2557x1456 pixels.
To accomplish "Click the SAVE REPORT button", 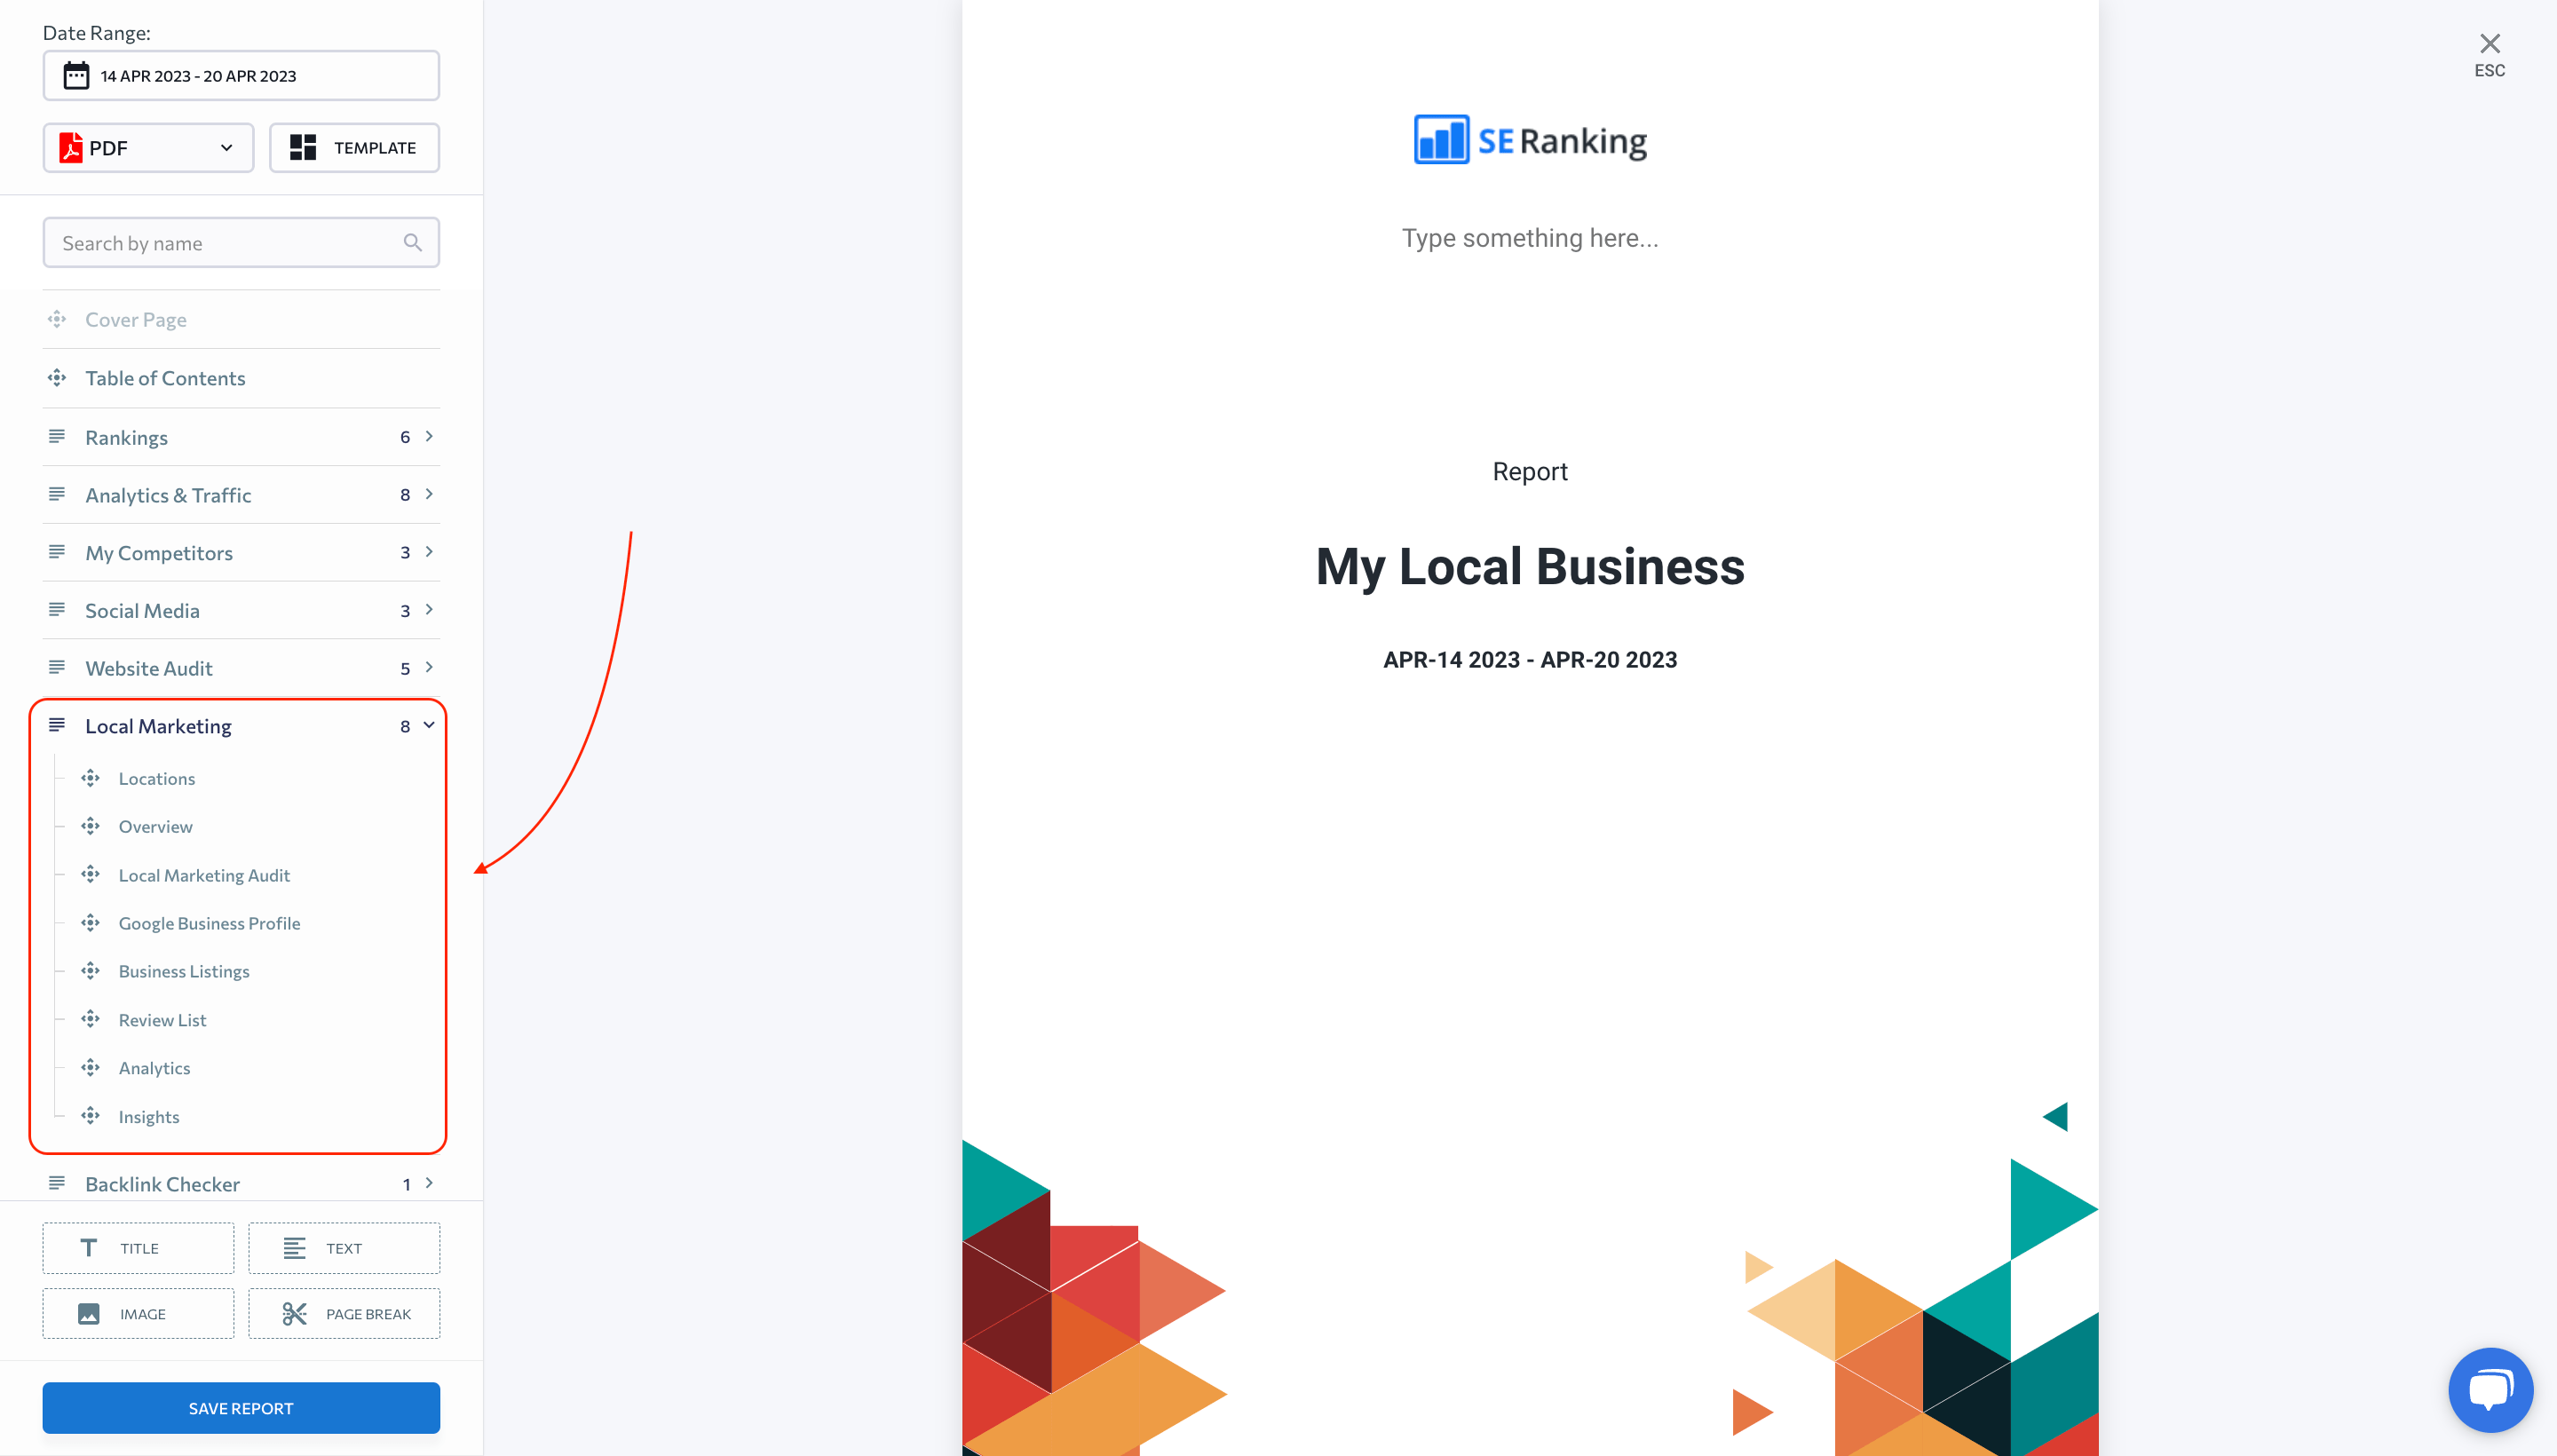I will tap(241, 1407).
